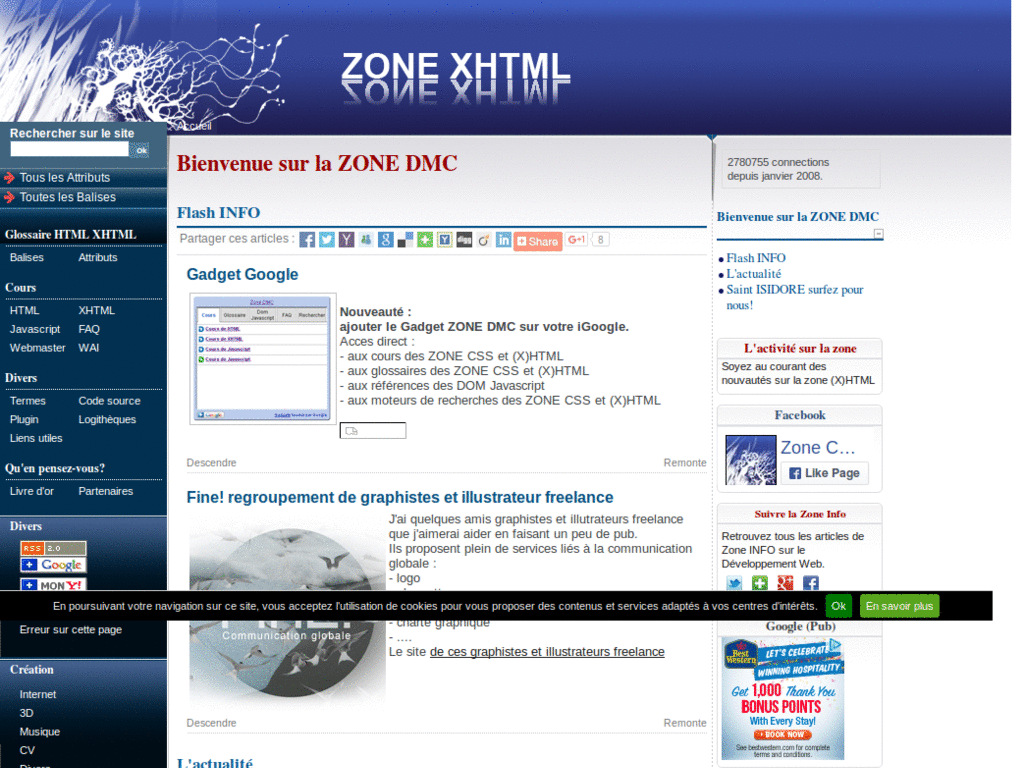
Task: Click the add to Google badge
Action: pyautogui.click(x=53, y=565)
